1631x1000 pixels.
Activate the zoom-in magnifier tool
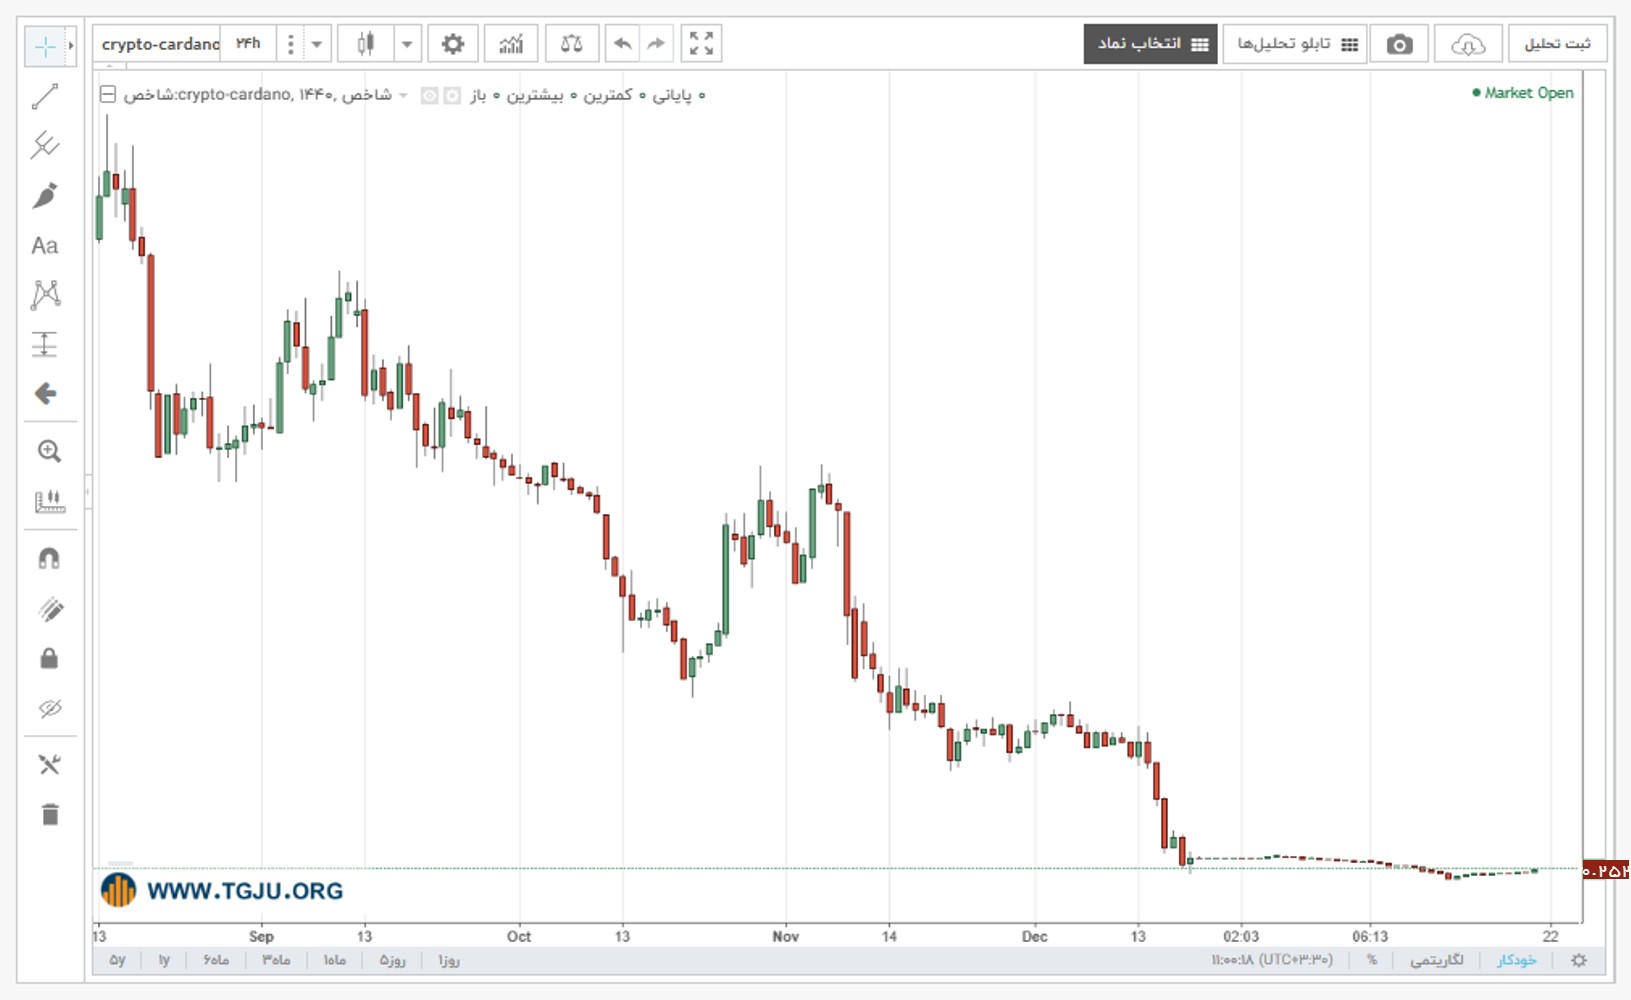coord(49,451)
